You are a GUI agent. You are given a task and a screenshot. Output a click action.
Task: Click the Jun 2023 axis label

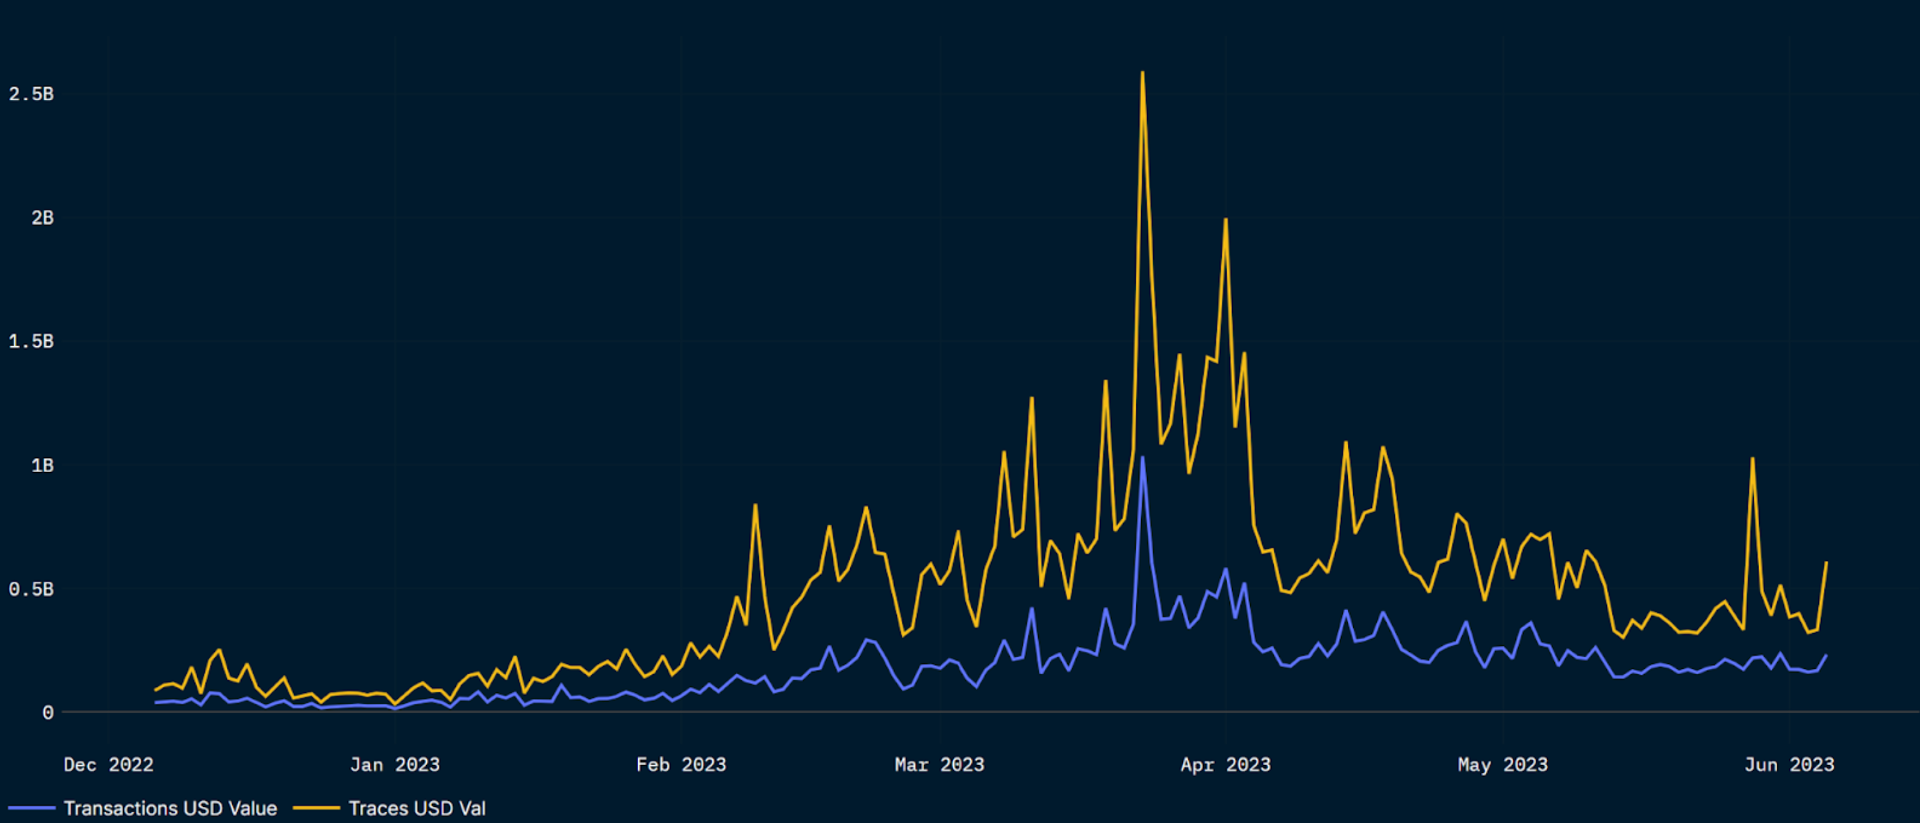pyautogui.click(x=1789, y=765)
